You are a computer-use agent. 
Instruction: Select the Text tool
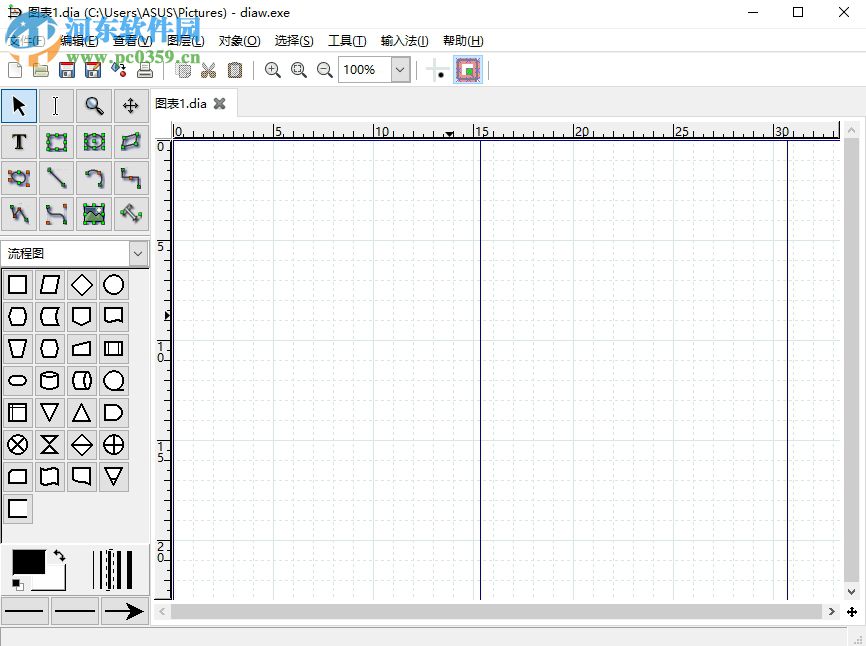(19, 141)
